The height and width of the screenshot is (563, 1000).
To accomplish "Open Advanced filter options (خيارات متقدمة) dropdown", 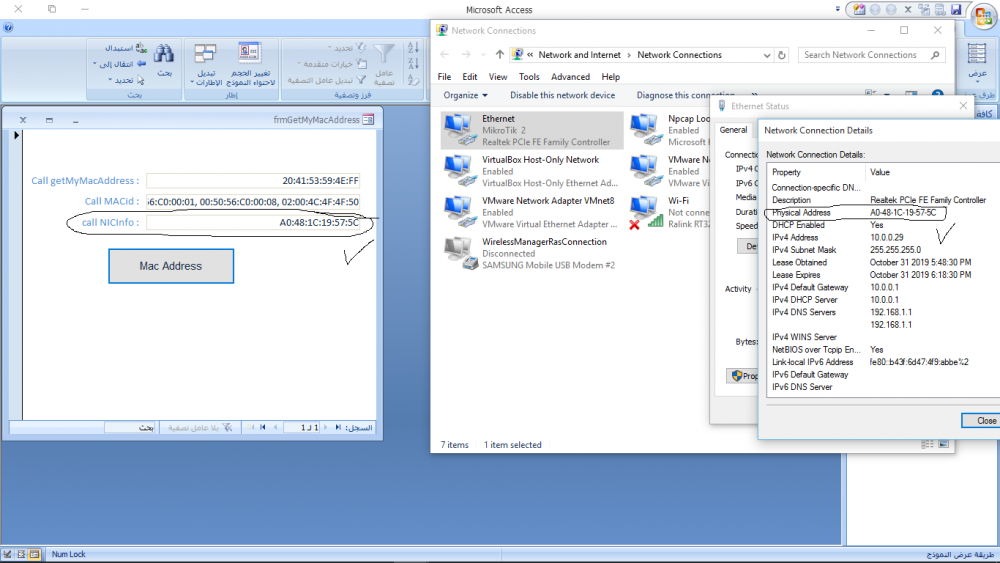I will click(332, 64).
